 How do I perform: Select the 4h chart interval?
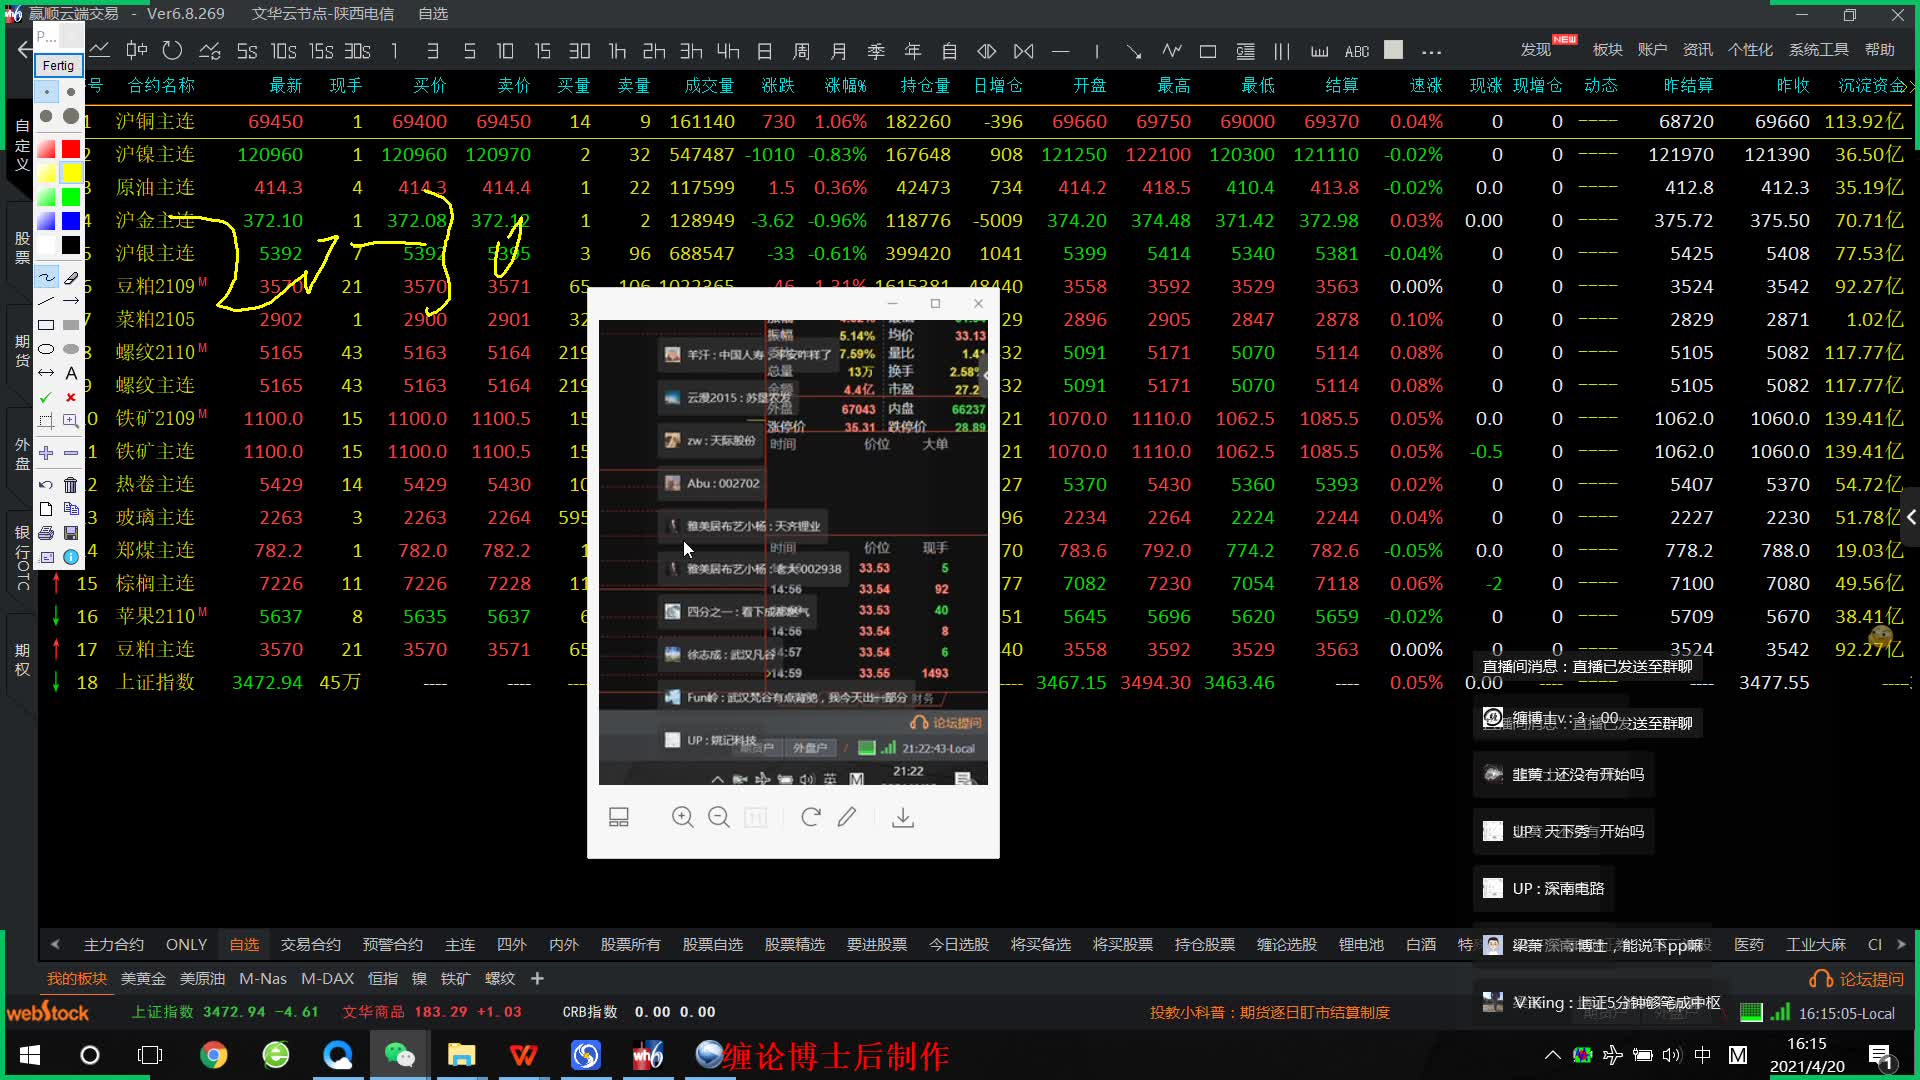[728, 51]
